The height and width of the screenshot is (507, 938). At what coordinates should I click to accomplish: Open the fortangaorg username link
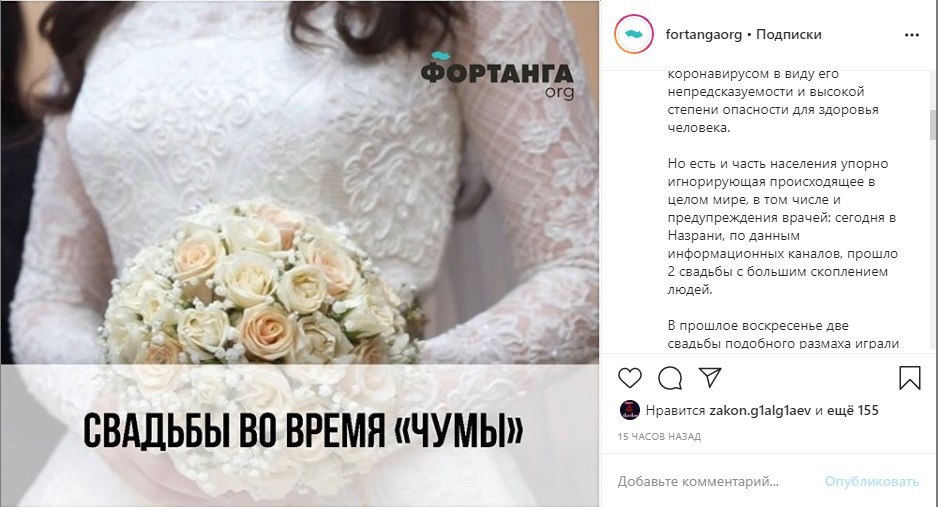click(x=704, y=35)
